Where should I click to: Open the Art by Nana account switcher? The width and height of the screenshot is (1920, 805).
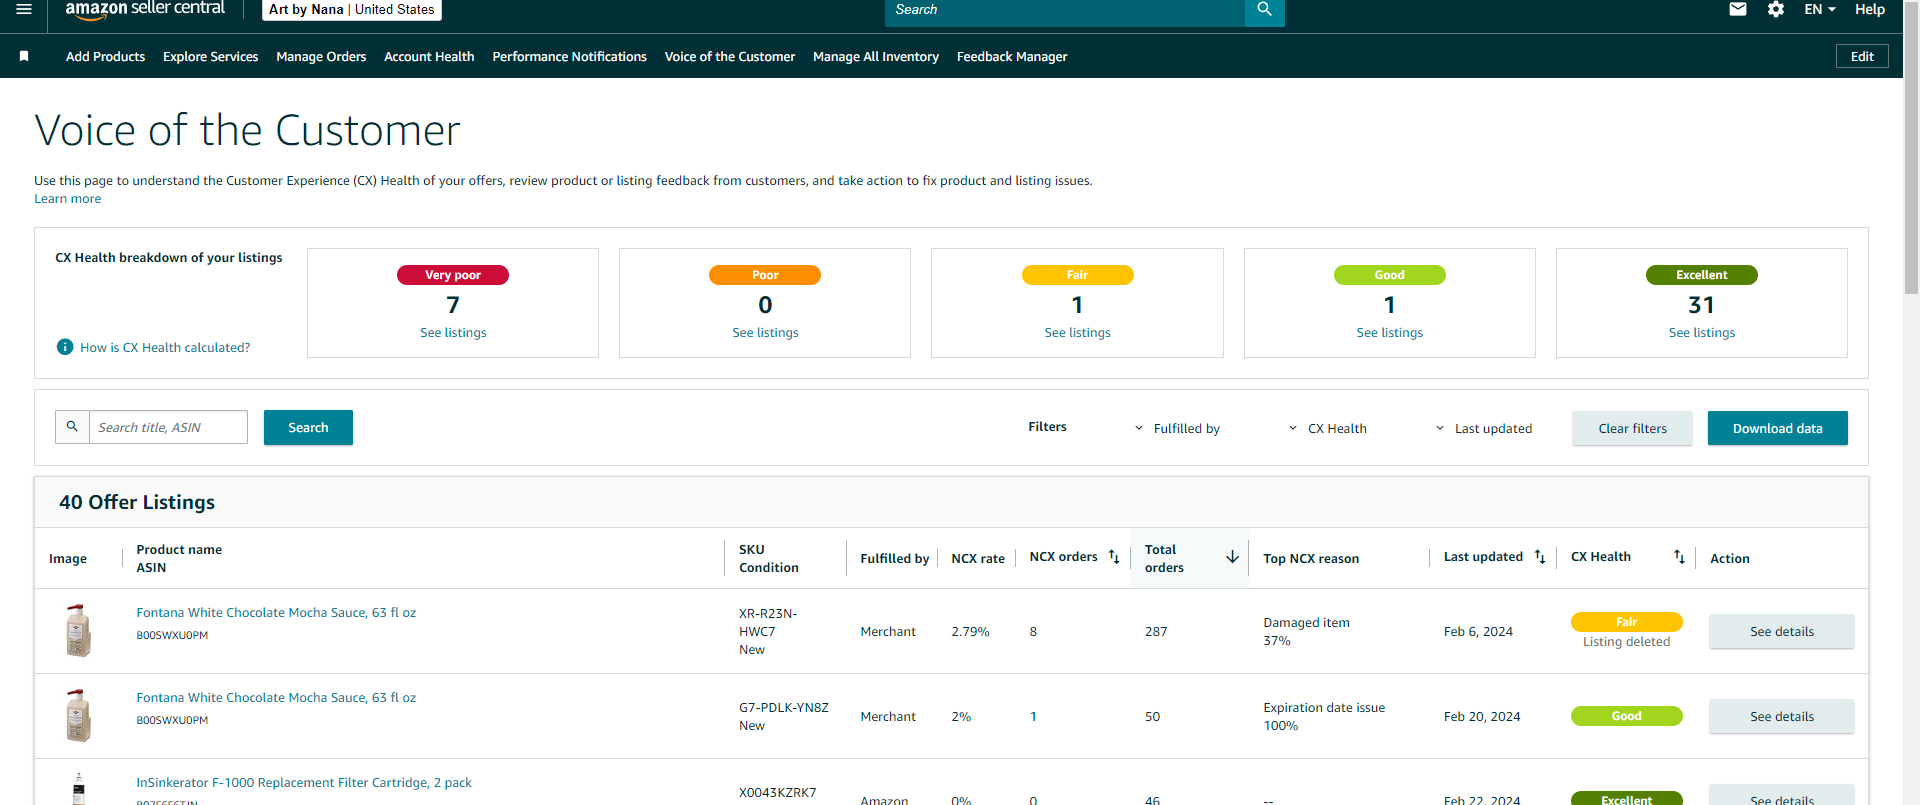tap(352, 10)
